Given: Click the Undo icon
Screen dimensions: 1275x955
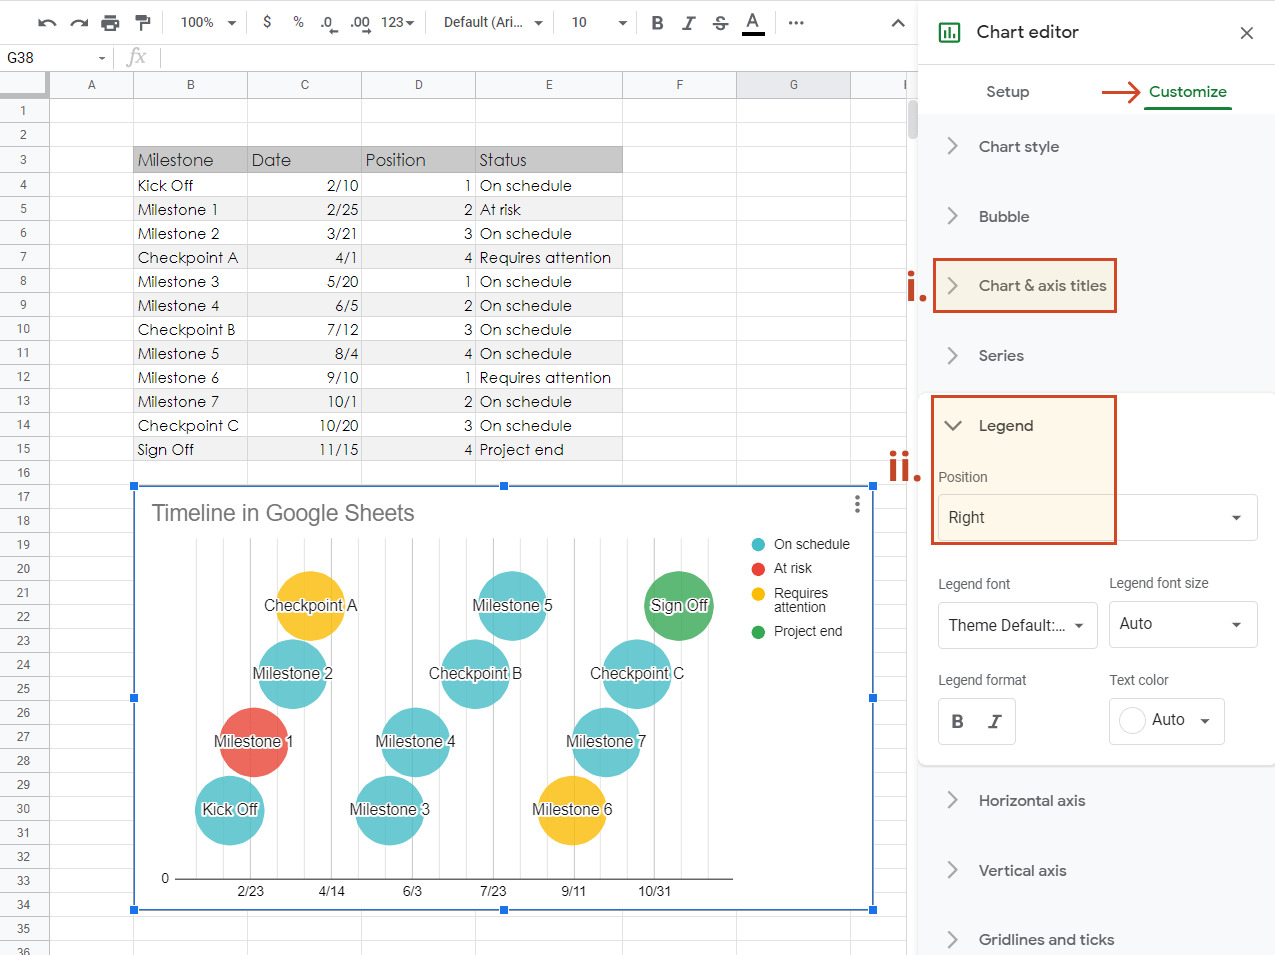Looking at the screenshot, I should coord(48,22).
